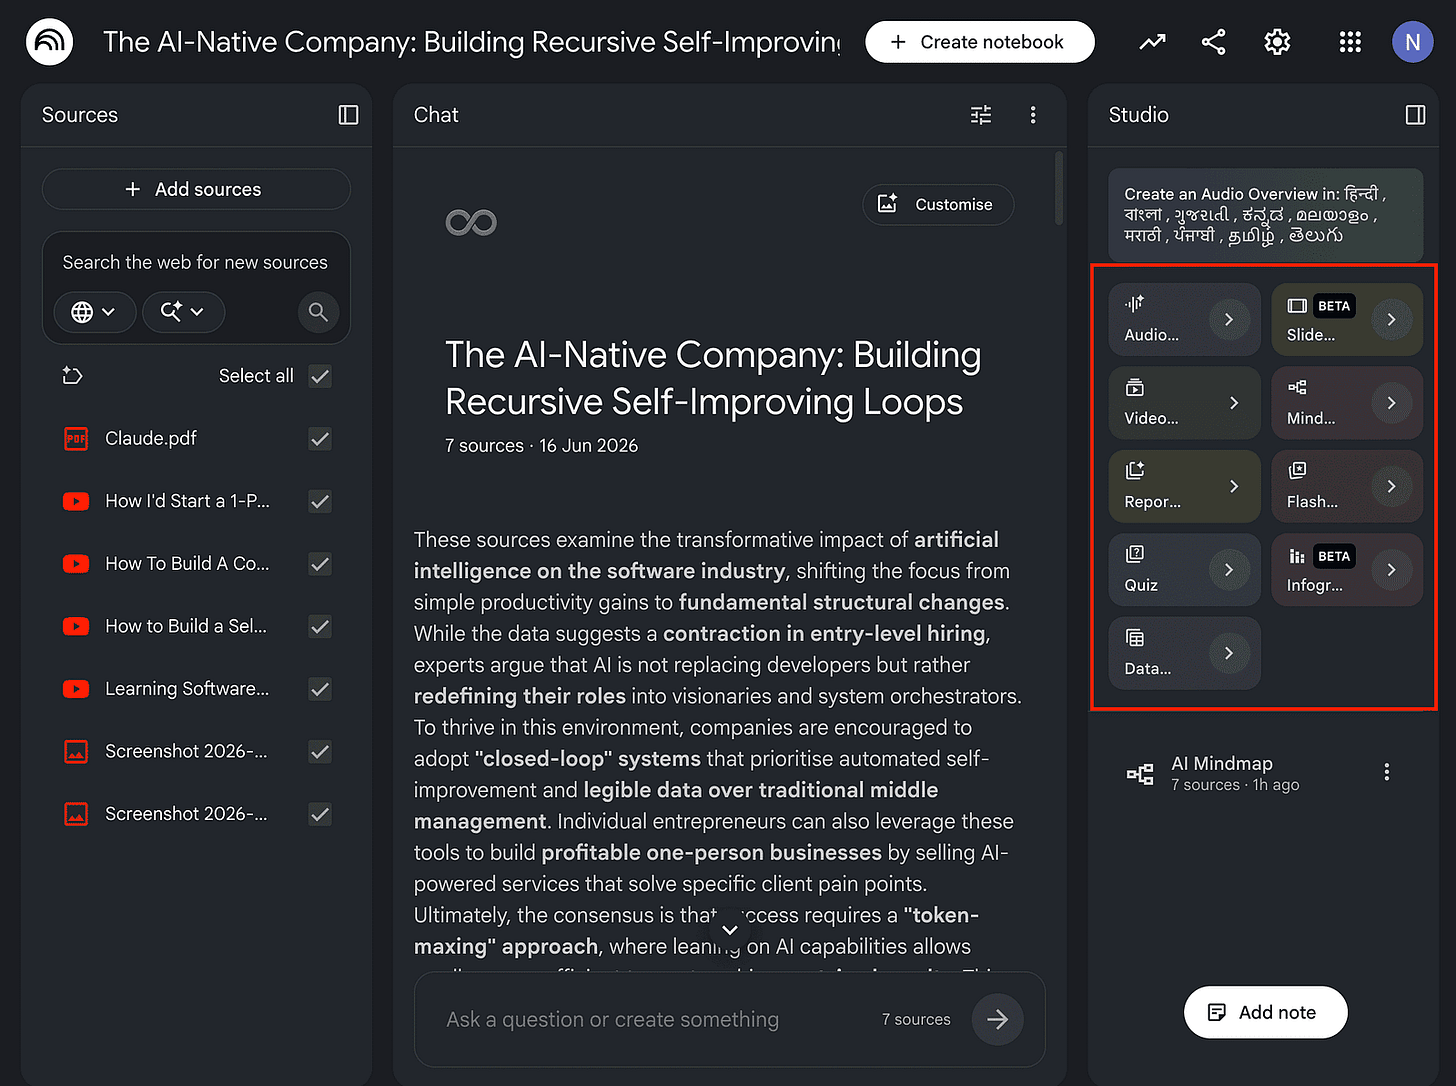1456x1086 pixels.
Task: Open the globe web source dropdown
Action: pos(94,312)
